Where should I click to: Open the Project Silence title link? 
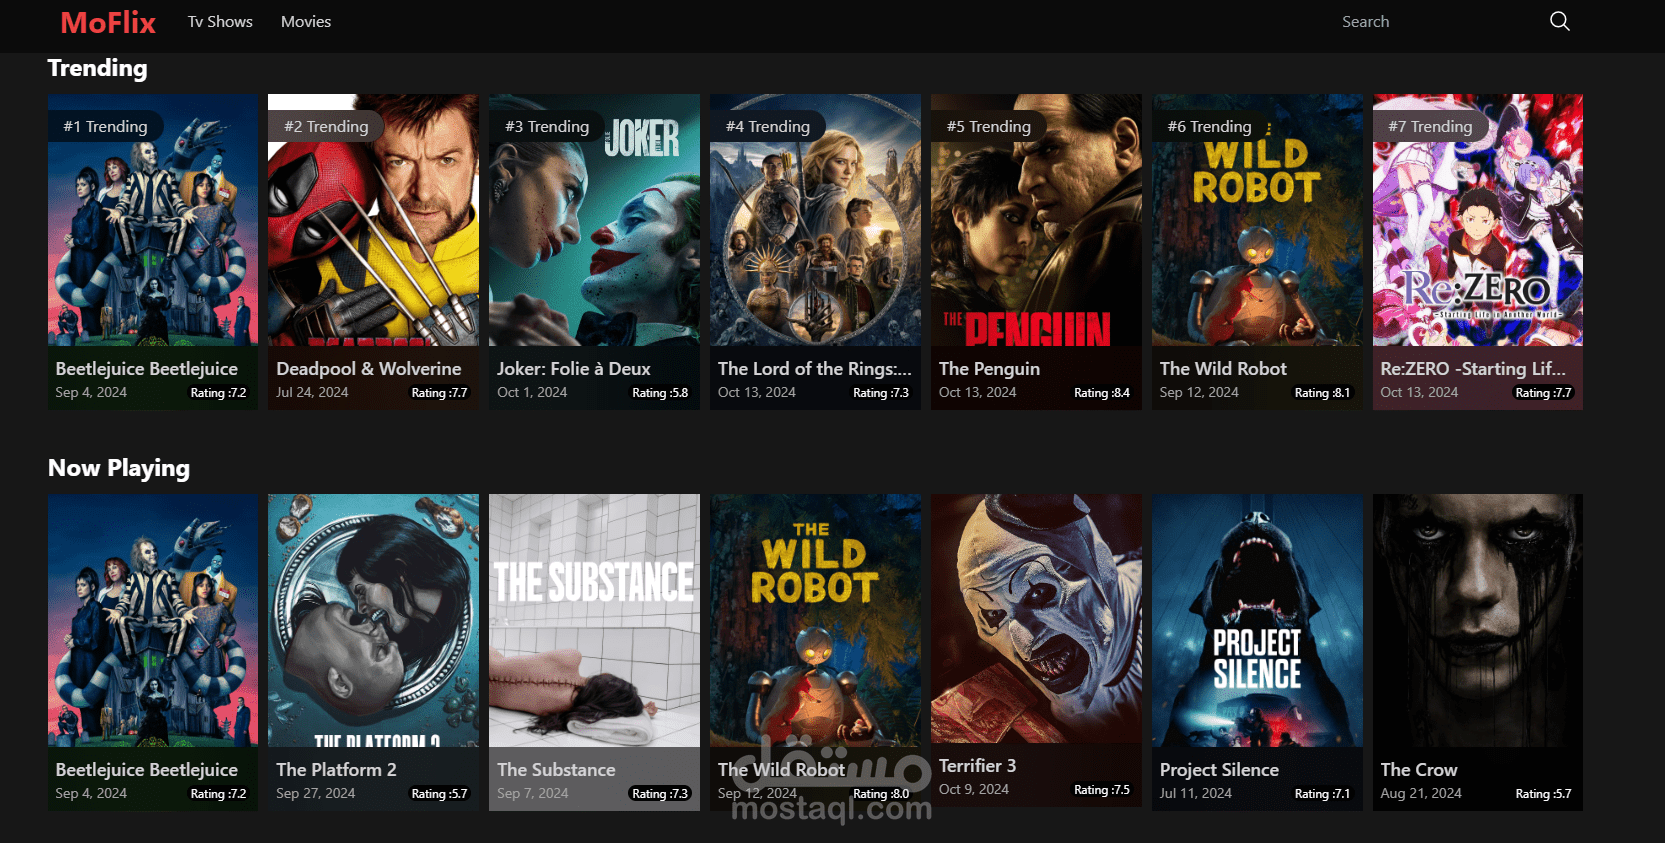[x=1219, y=770]
